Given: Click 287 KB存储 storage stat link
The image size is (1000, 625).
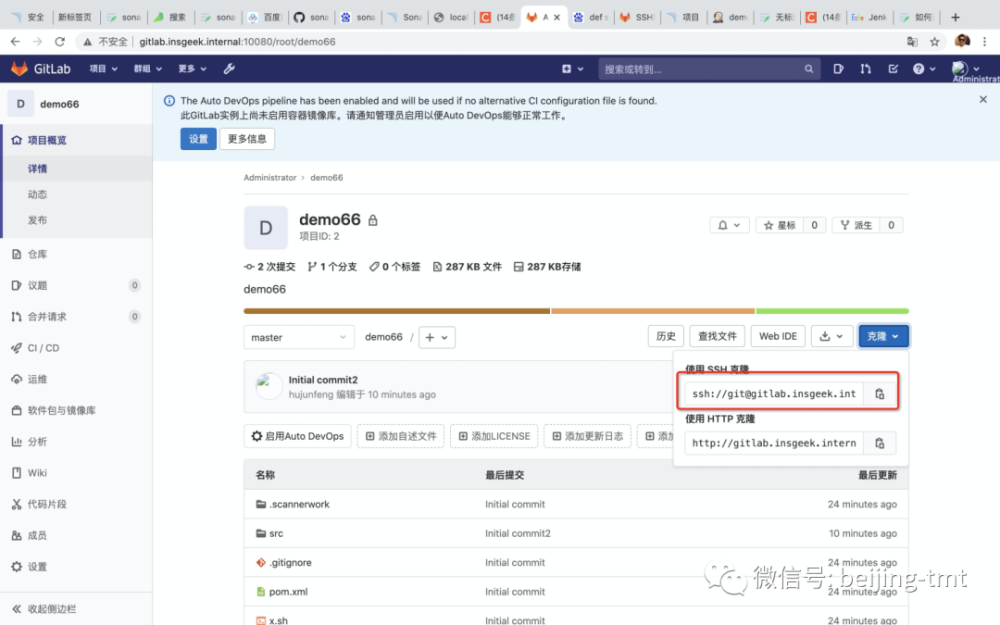Looking at the screenshot, I should tap(547, 267).
